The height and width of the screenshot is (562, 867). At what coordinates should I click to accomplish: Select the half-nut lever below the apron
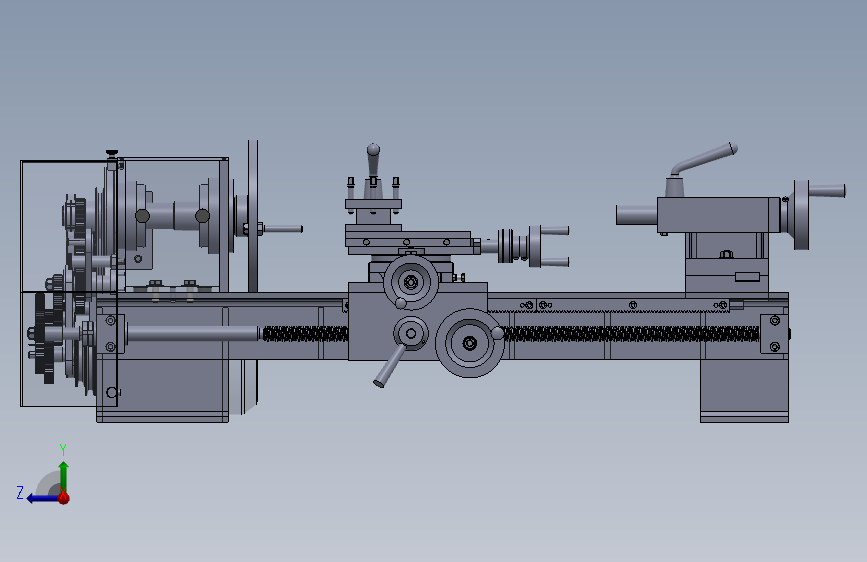[390, 366]
